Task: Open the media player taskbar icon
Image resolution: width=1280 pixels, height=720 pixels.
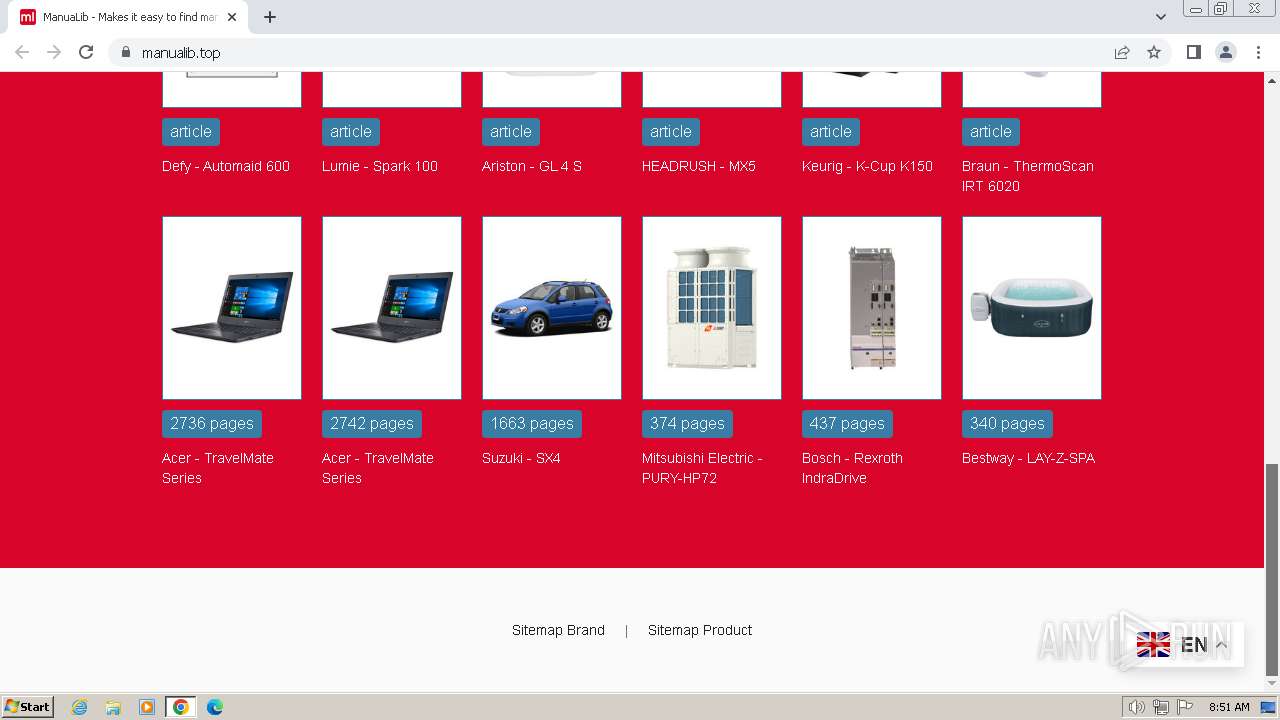Action: coord(147,707)
